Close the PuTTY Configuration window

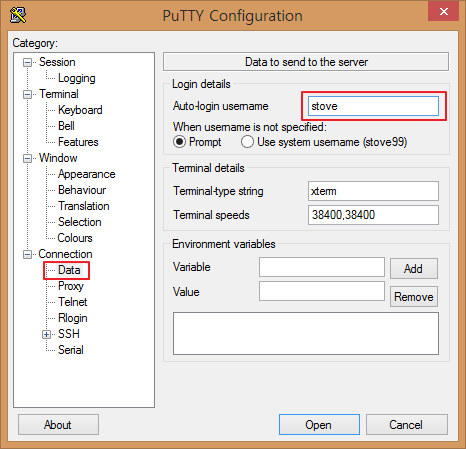click(443, 12)
